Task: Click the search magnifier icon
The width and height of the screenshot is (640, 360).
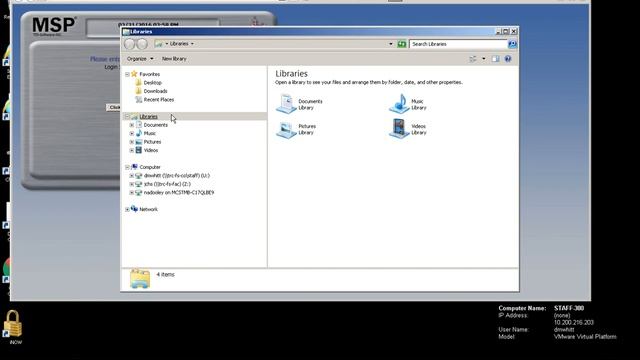Action: 512,44
